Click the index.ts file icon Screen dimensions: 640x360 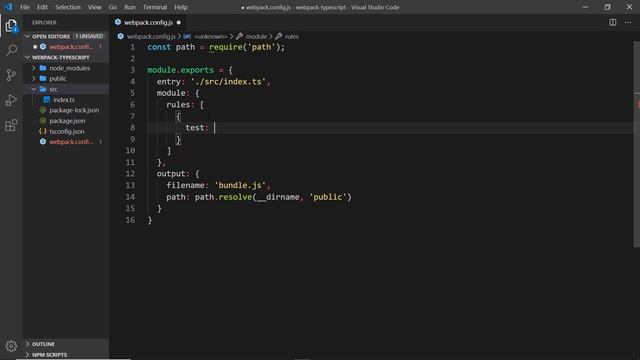(x=47, y=100)
